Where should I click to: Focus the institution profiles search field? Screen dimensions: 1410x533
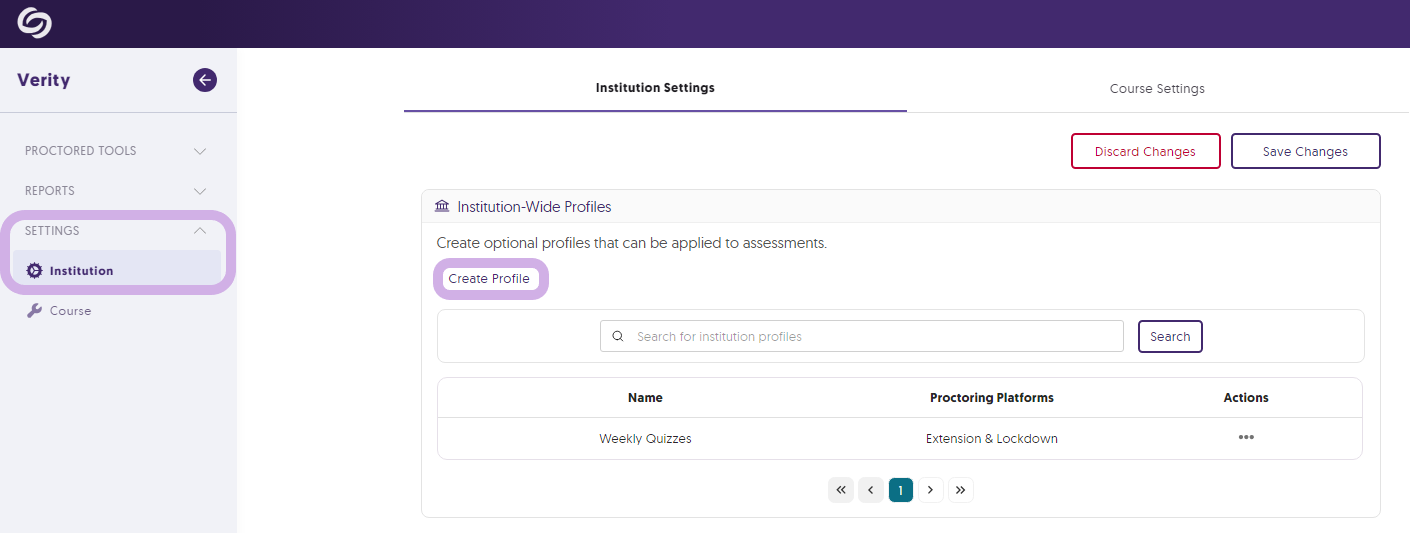point(862,336)
